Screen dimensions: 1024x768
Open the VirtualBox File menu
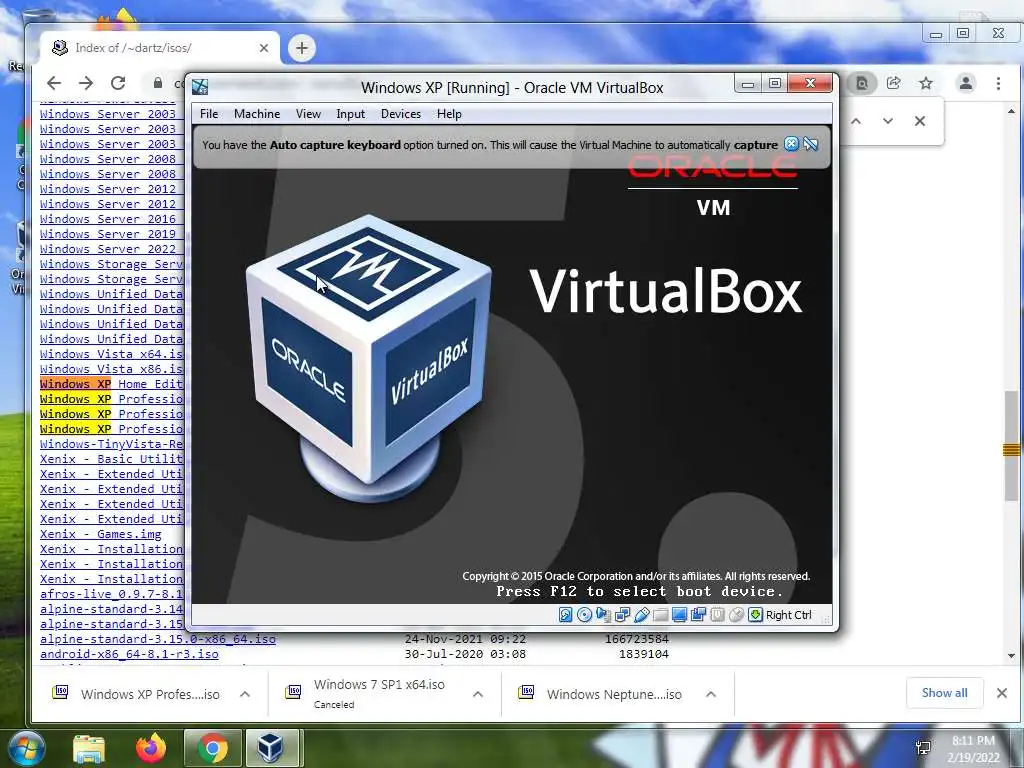209,114
